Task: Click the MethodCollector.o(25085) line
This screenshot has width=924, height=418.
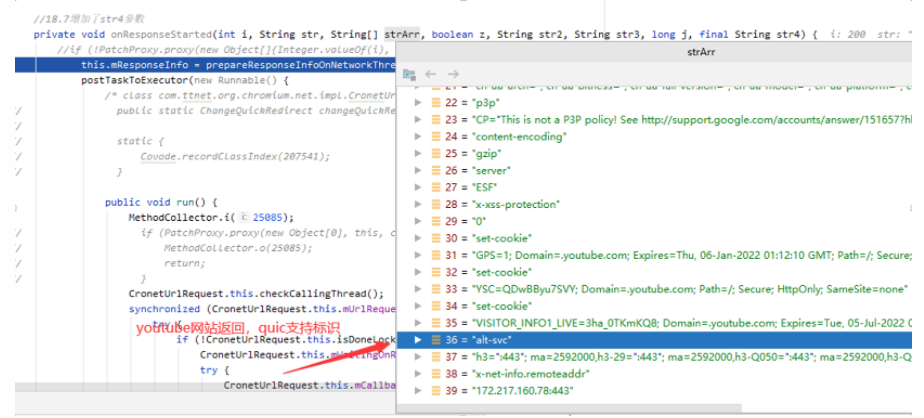Action: point(238,248)
